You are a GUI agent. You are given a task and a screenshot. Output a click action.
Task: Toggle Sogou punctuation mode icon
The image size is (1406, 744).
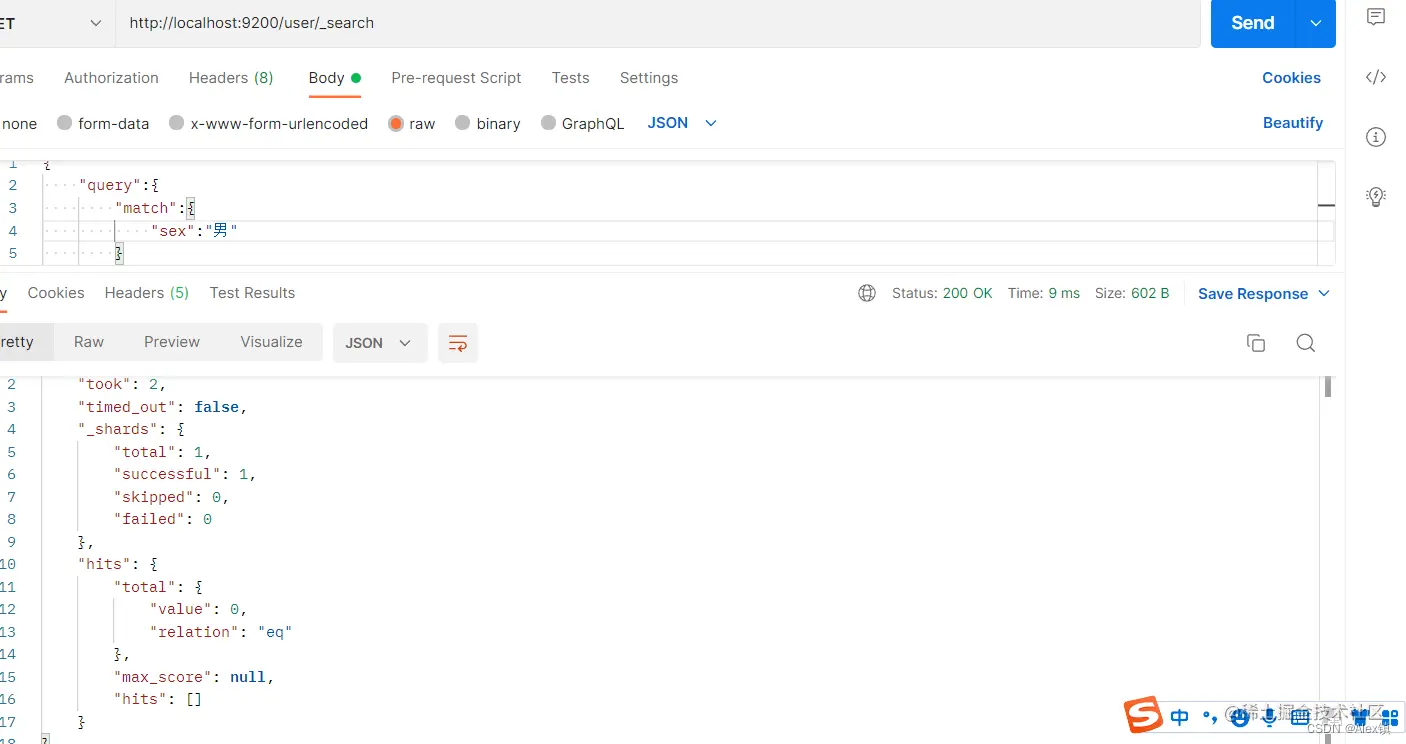tap(1210, 717)
